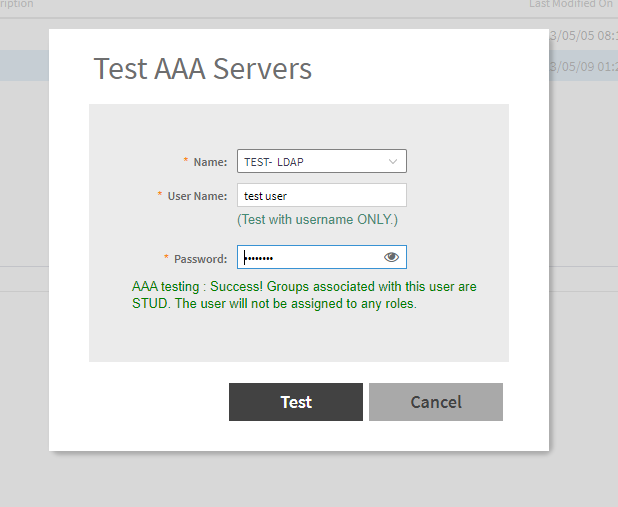This screenshot has height=507, width=618.
Task: Sort by Last Modified On column header
Action: tap(571, 5)
